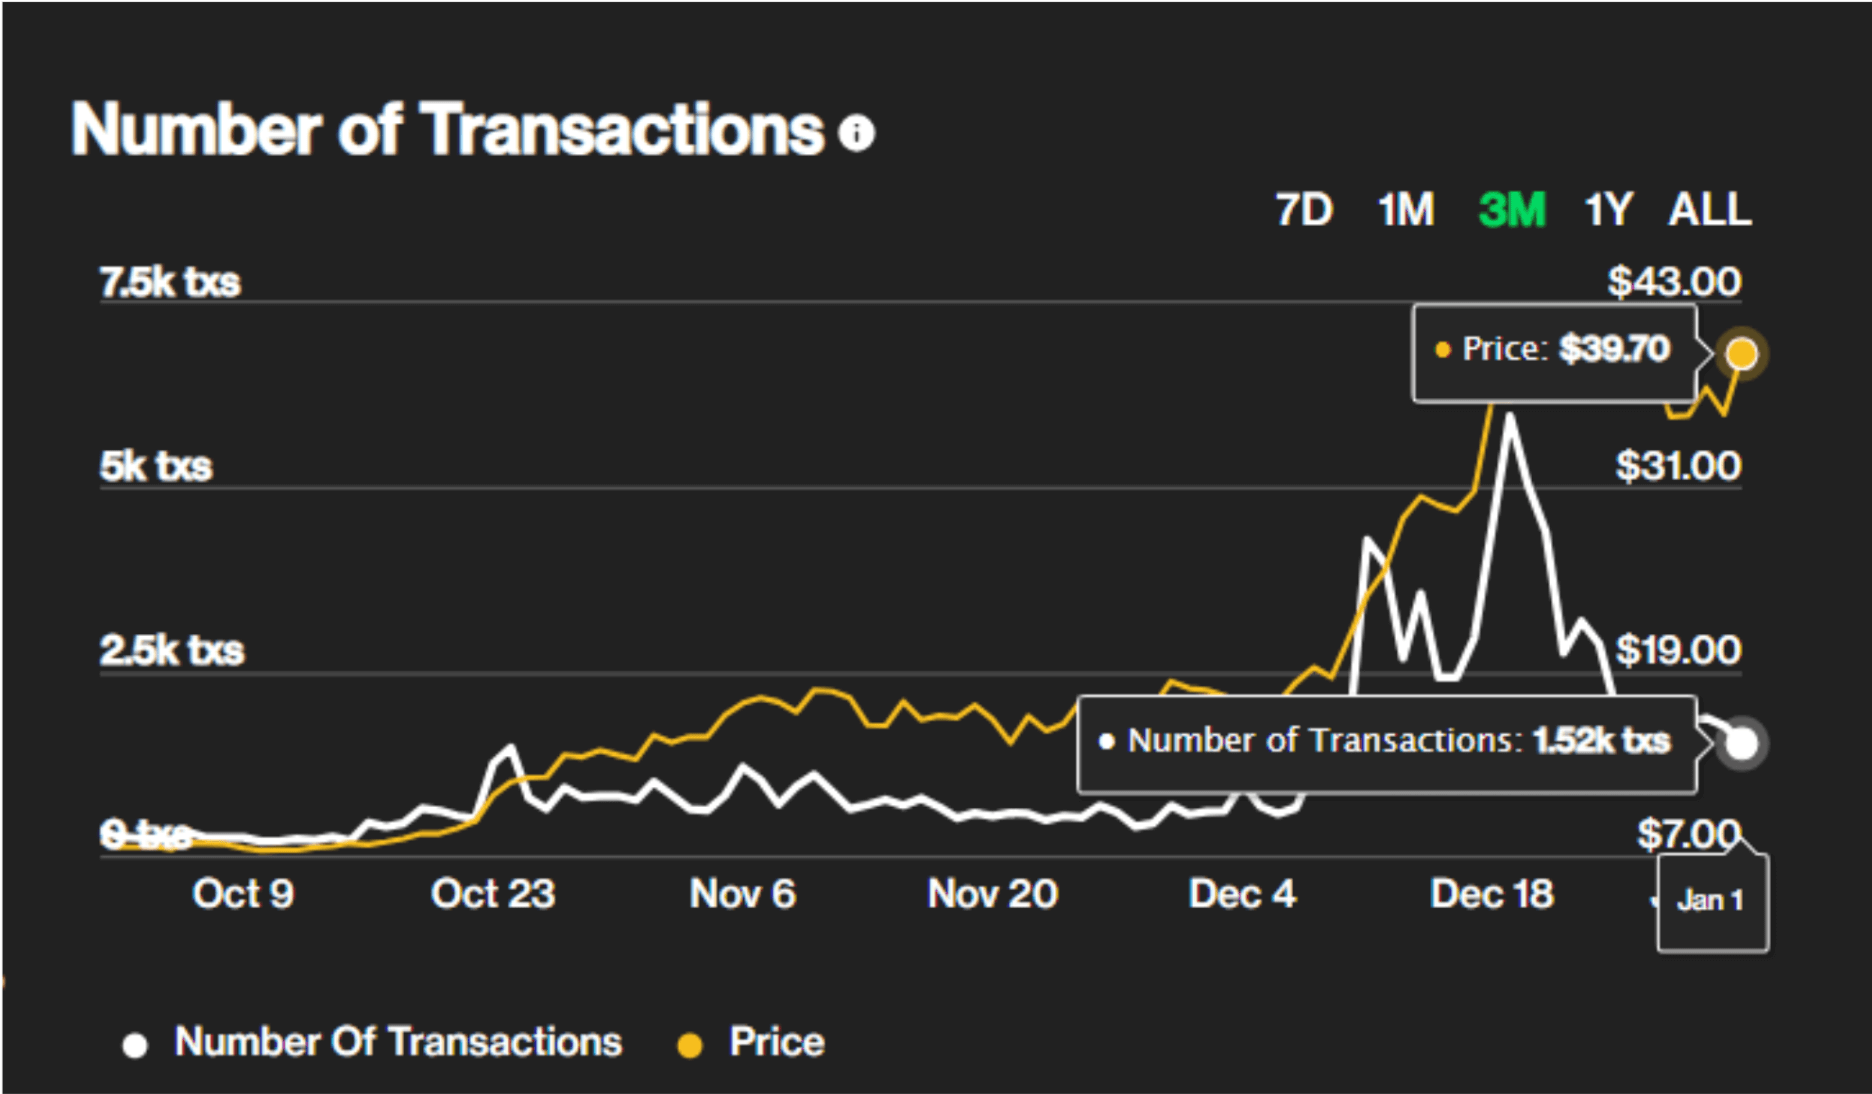Select the ALL time range option
Screen dimensions: 1872x1094
1708,210
